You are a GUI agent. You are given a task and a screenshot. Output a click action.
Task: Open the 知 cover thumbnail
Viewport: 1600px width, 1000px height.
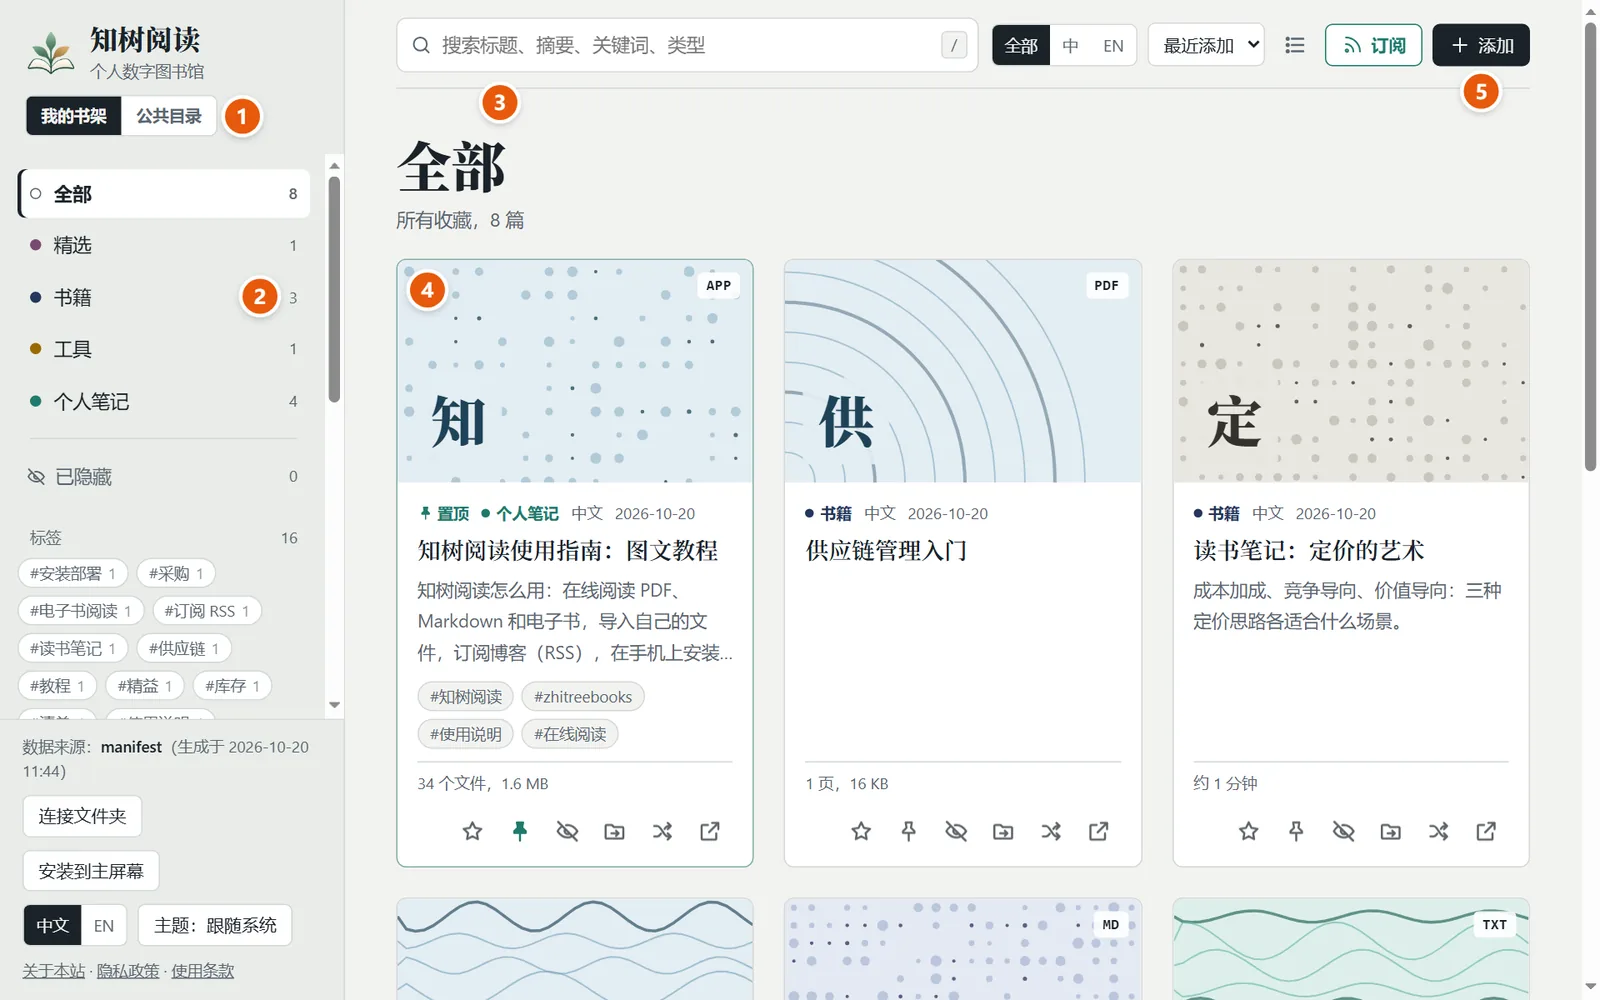point(575,371)
